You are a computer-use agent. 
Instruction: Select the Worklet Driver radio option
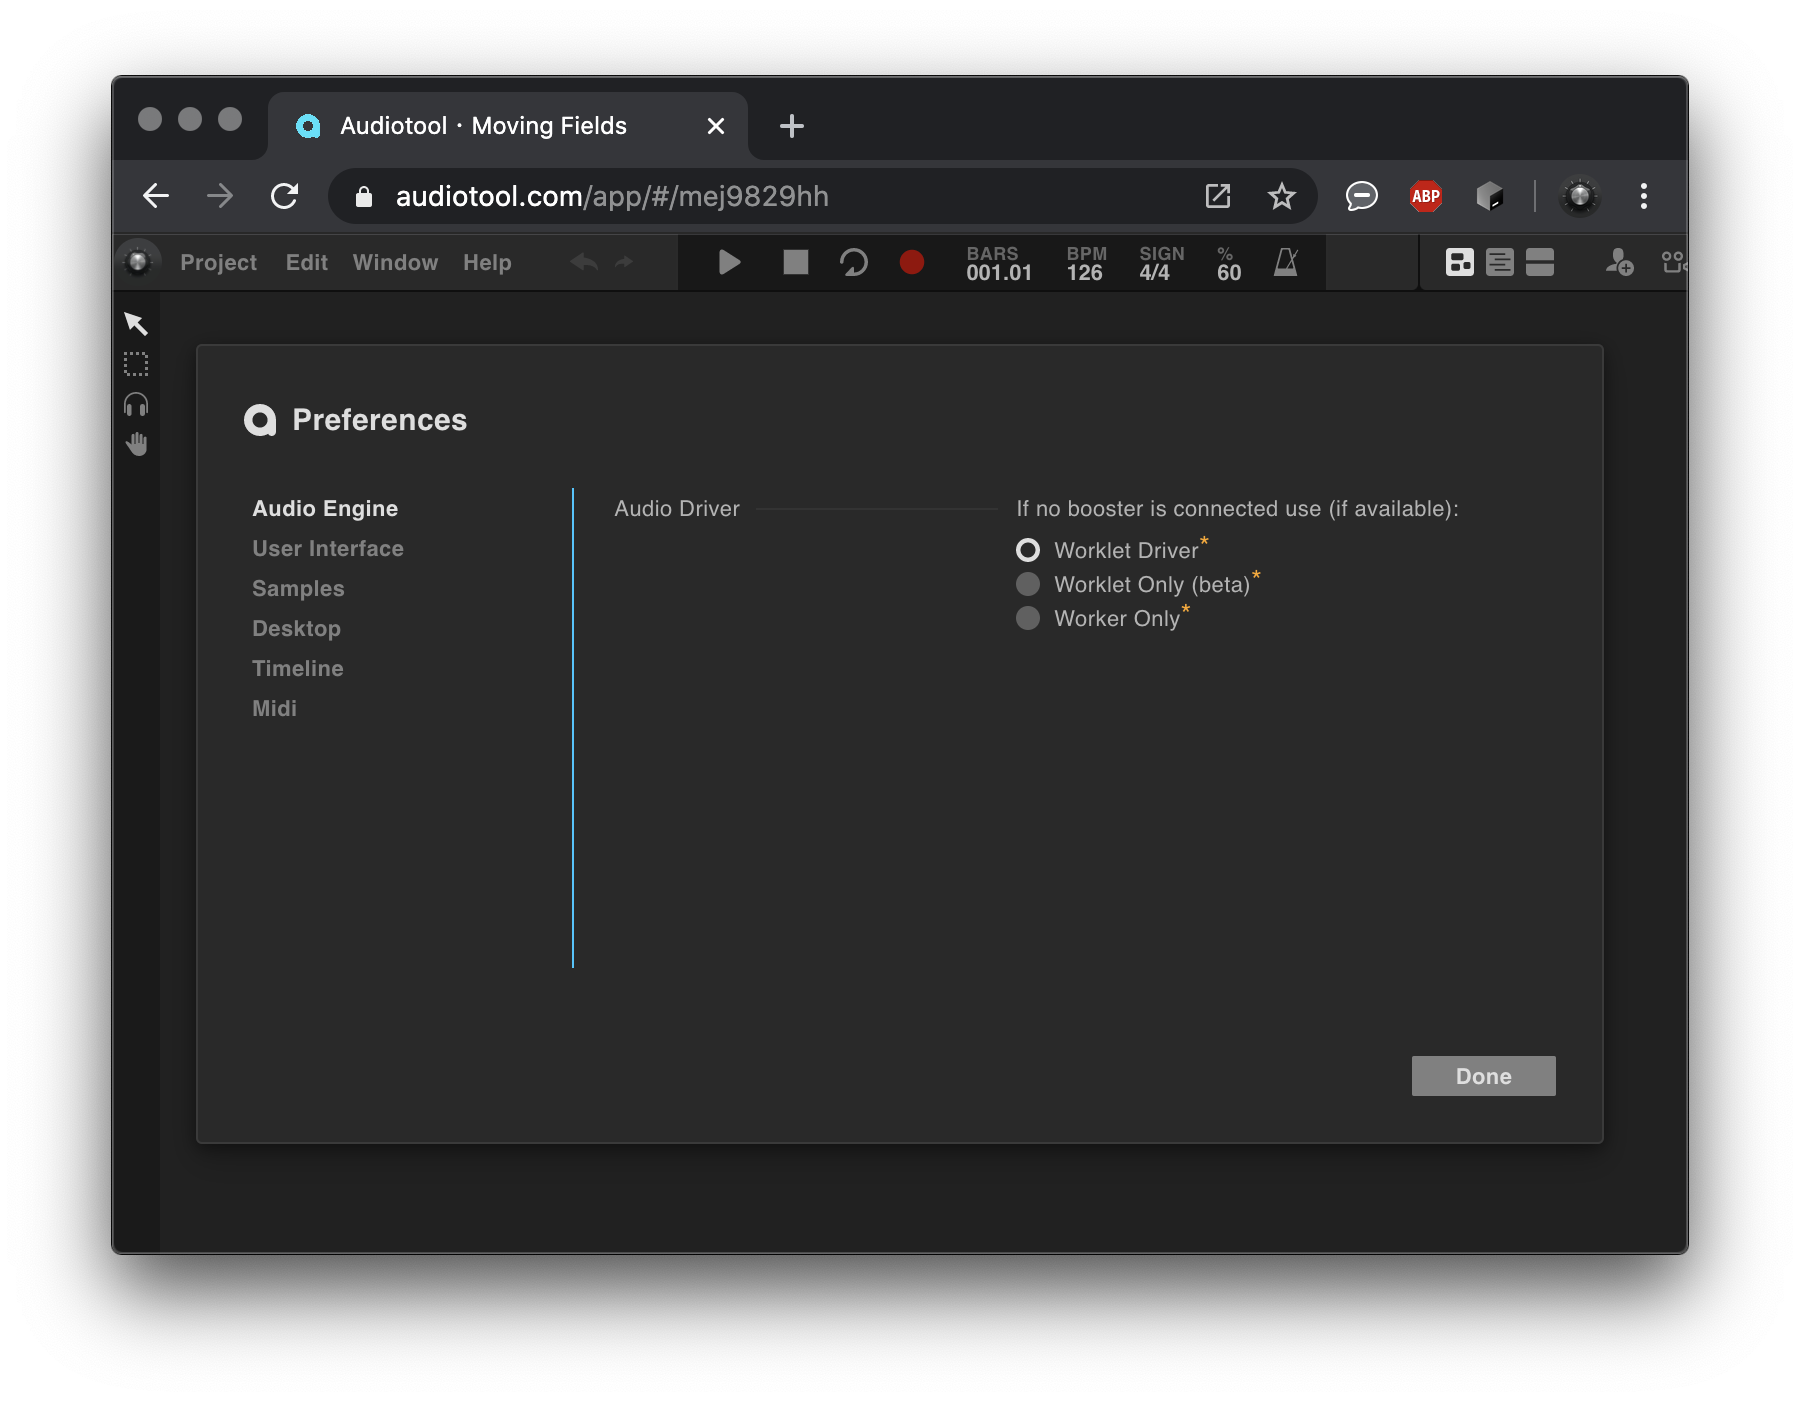click(1028, 550)
